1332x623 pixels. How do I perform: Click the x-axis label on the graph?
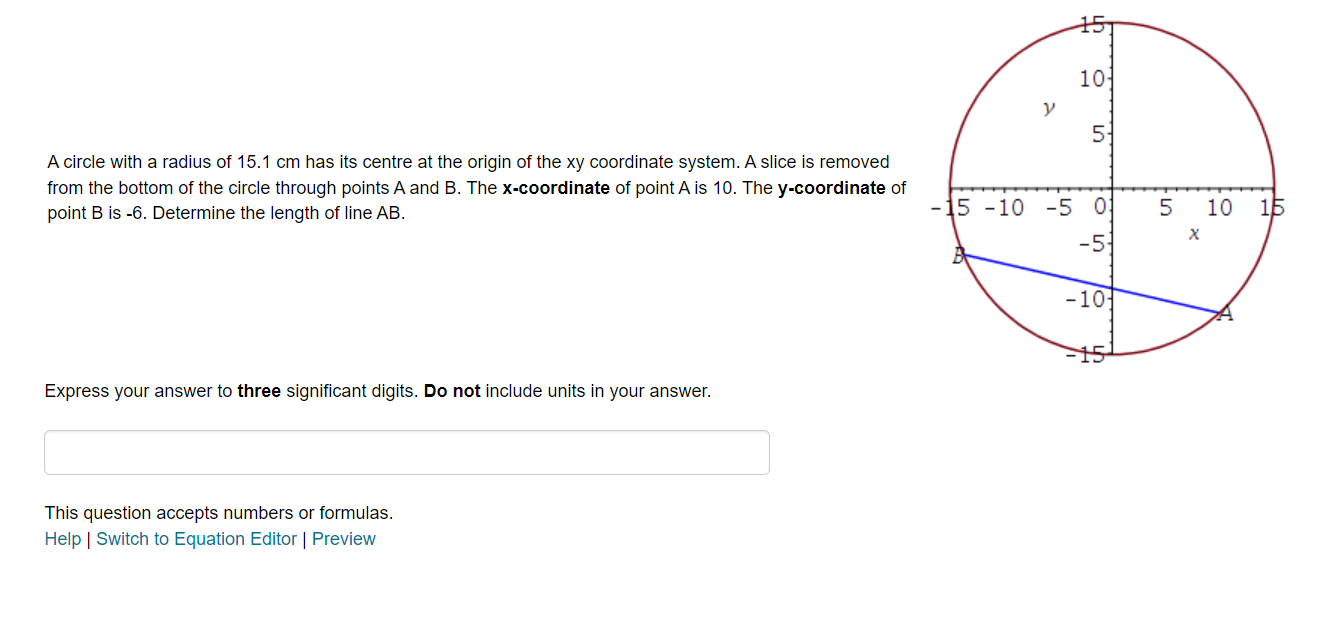pos(1193,232)
